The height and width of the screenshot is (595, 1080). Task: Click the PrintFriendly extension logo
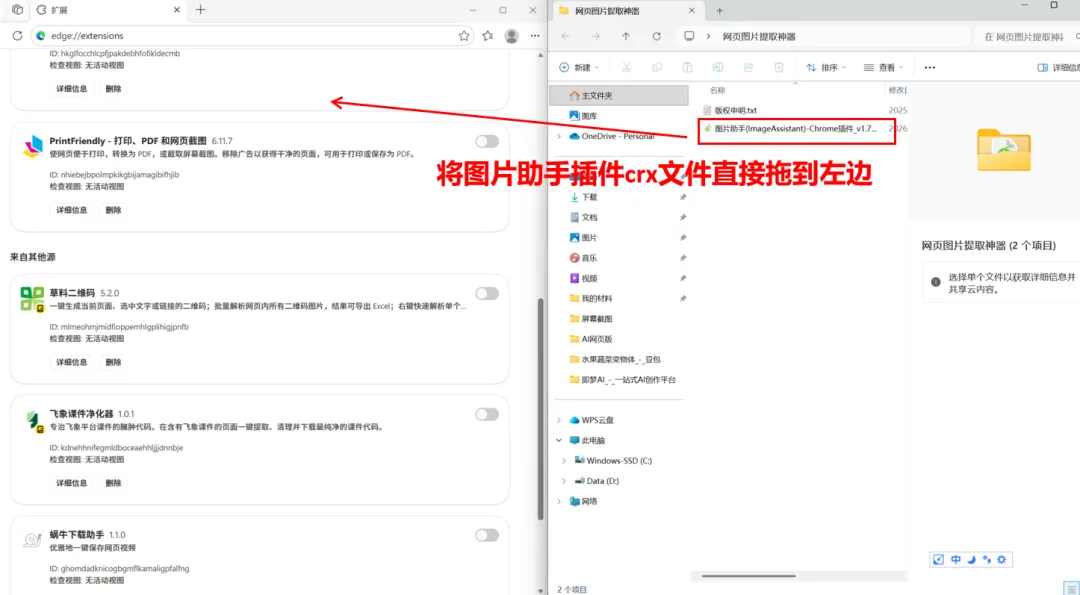click(x=32, y=146)
